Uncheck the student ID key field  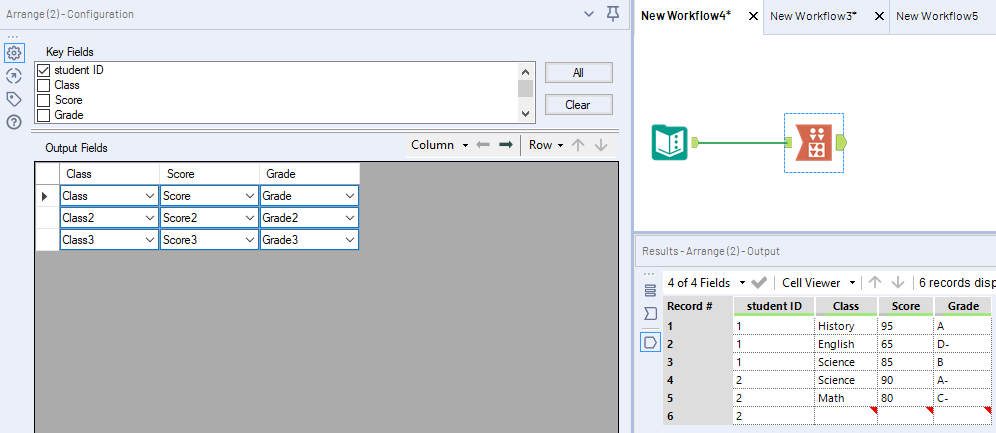click(x=43, y=71)
